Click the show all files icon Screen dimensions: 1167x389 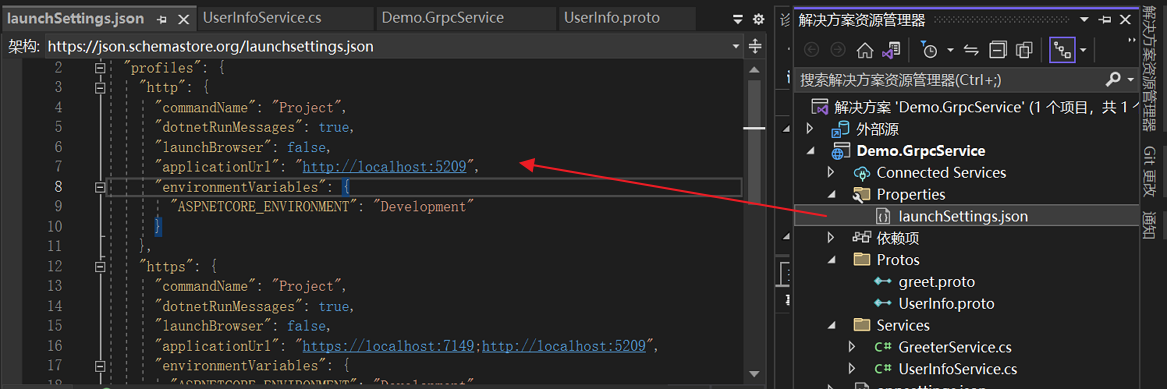coord(1025,51)
